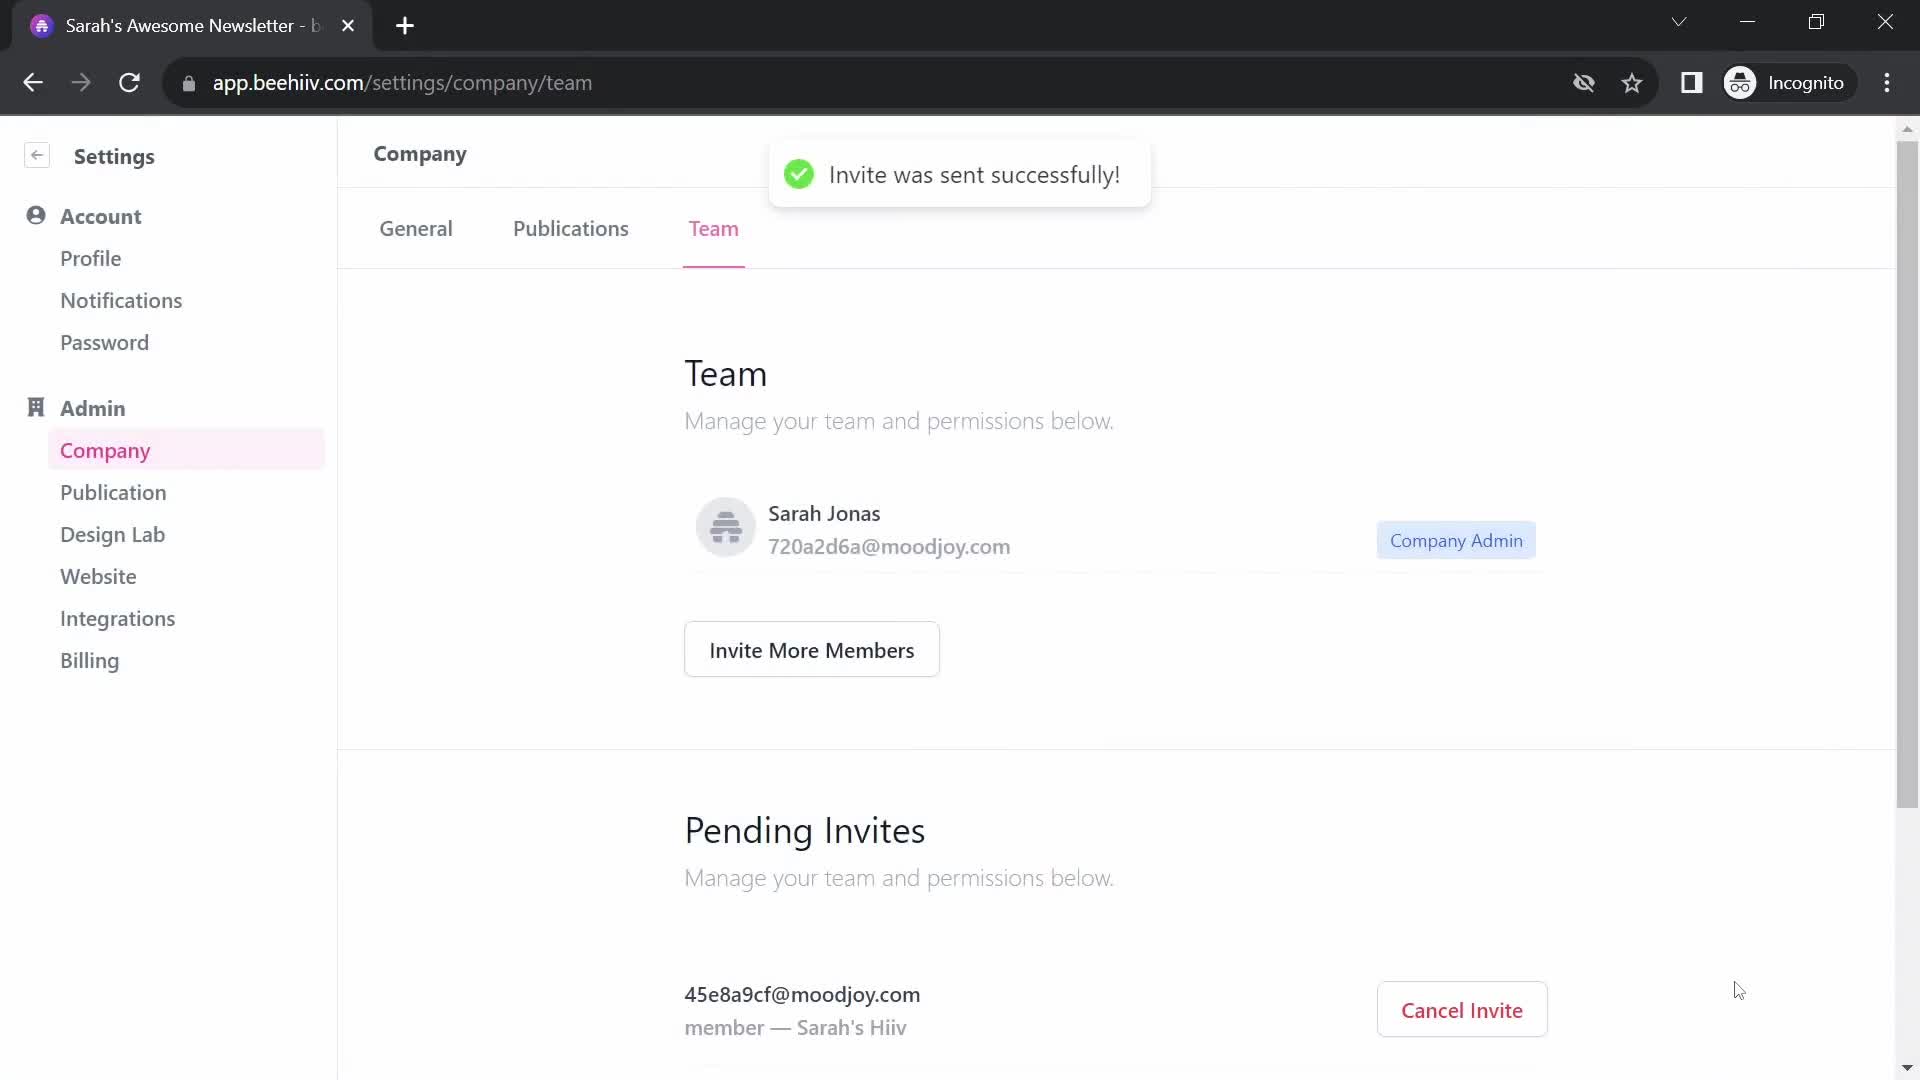Select the General tab
Image resolution: width=1920 pixels, height=1080 pixels.
417,228
